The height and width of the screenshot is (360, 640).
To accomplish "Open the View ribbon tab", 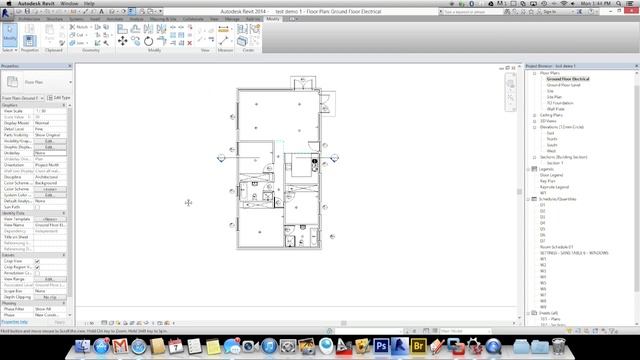I will click(214, 19).
